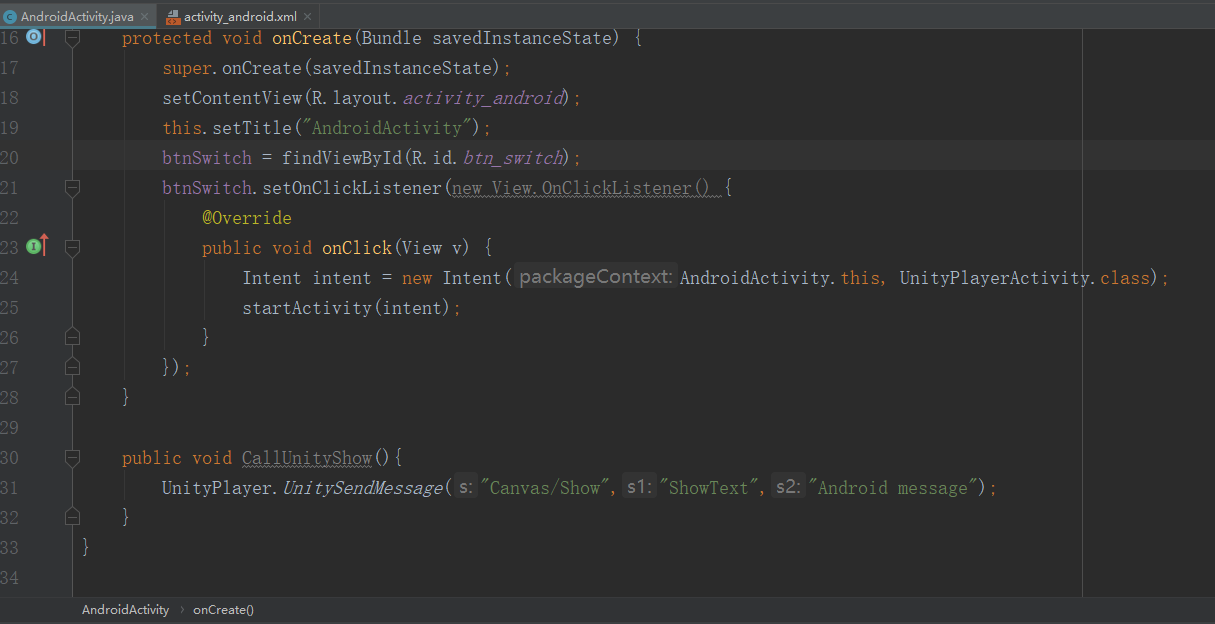
Task: Collapse the OnClickListener block fold arrow on line 21
Action: pos(71,187)
